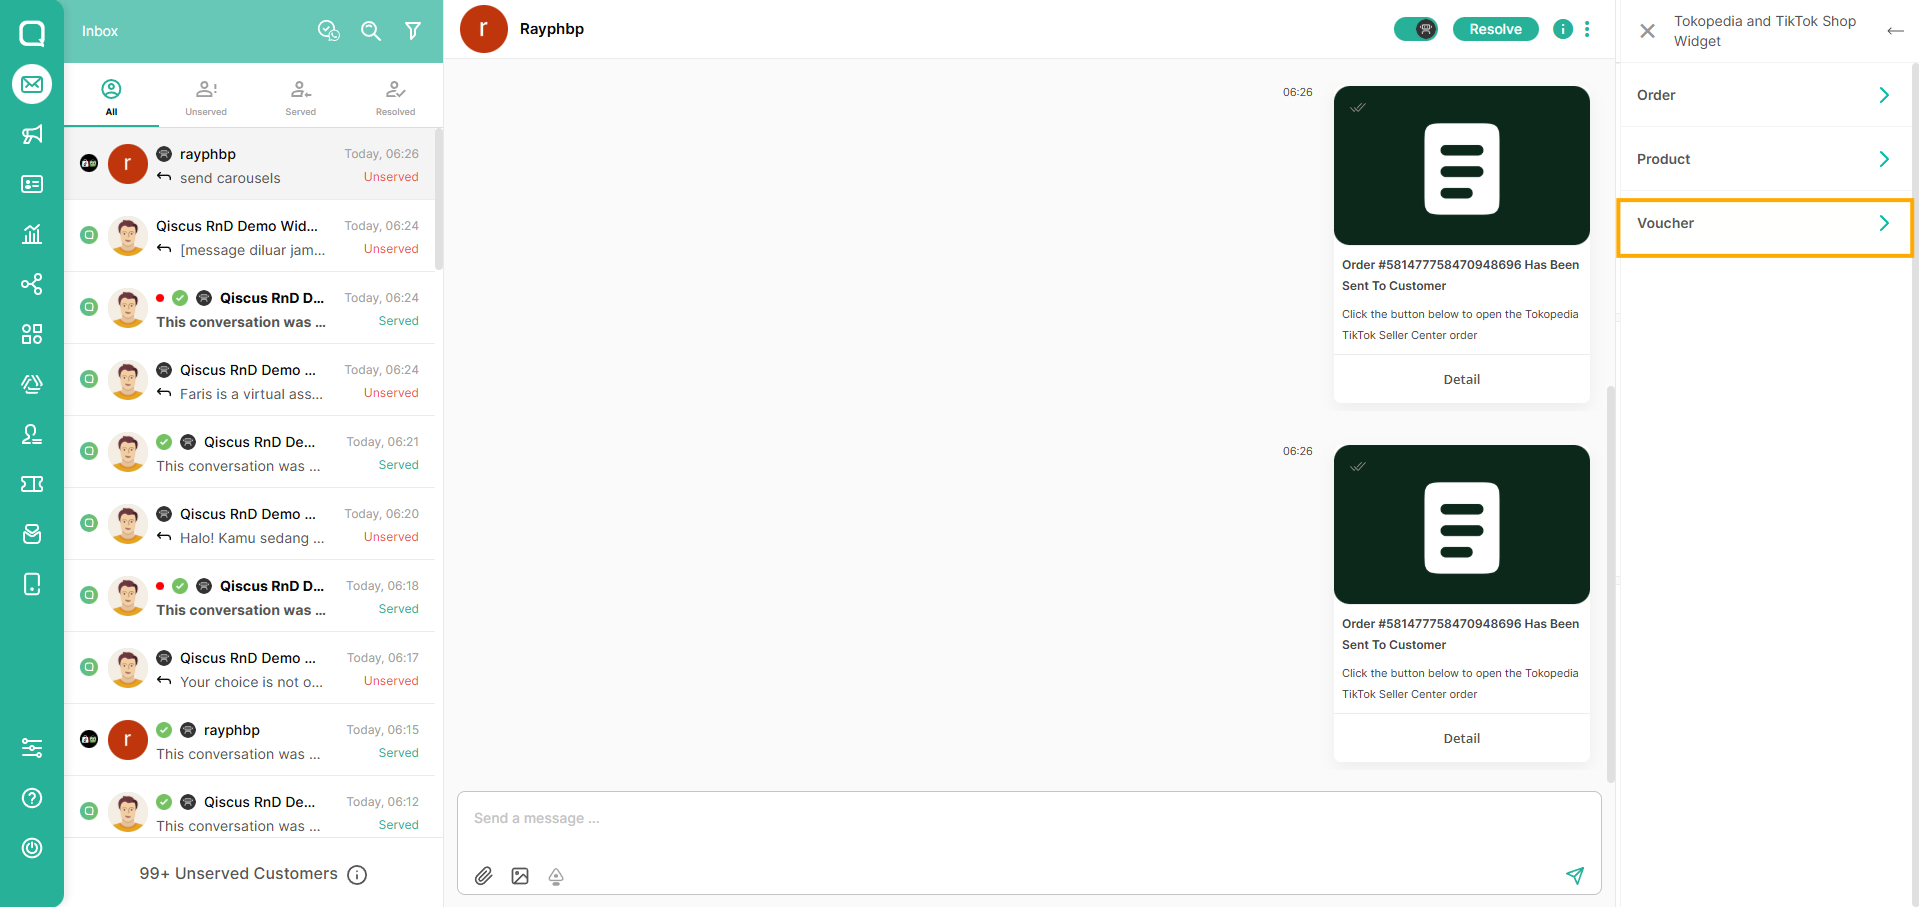Click the Rayphbp name in chat header
Screen dimensions: 1919x907
[552, 29]
